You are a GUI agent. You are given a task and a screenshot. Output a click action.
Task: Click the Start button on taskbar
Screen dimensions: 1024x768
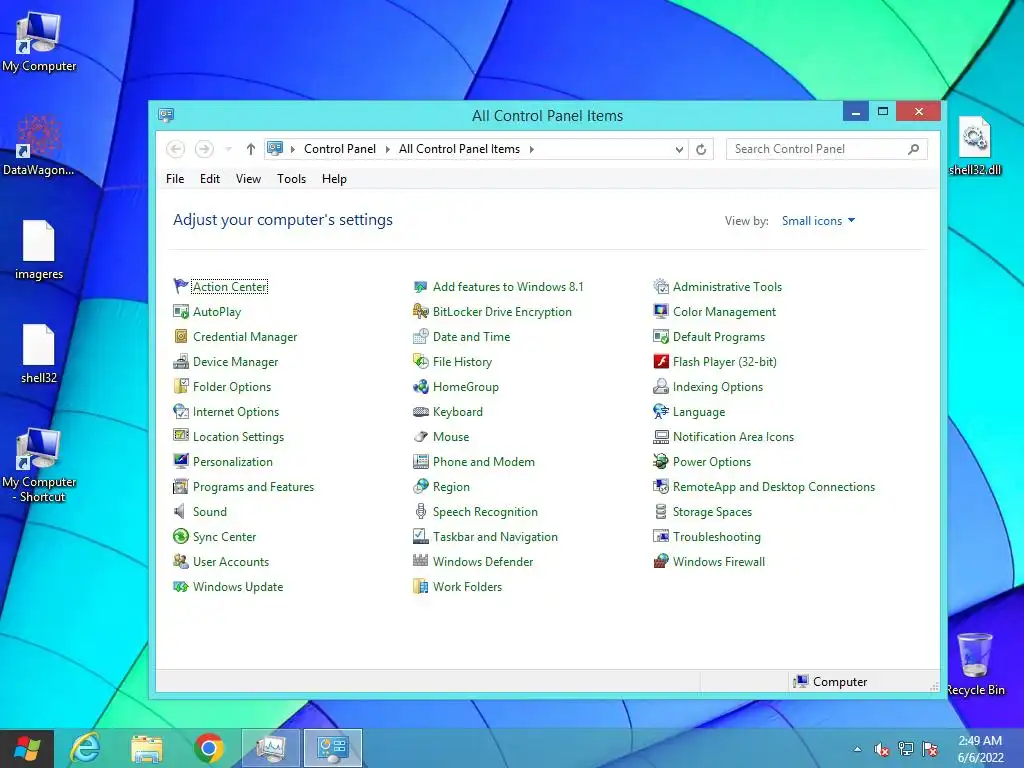click(x=27, y=748)
